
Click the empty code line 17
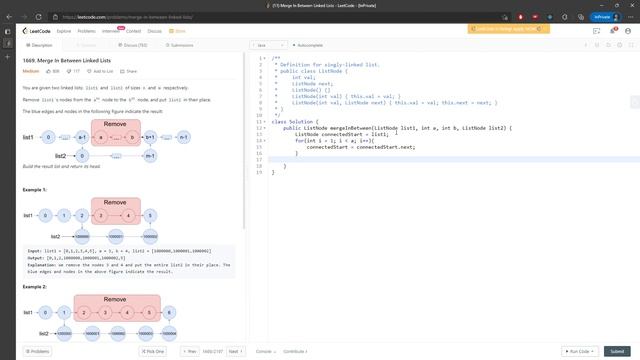coord(454,160)
